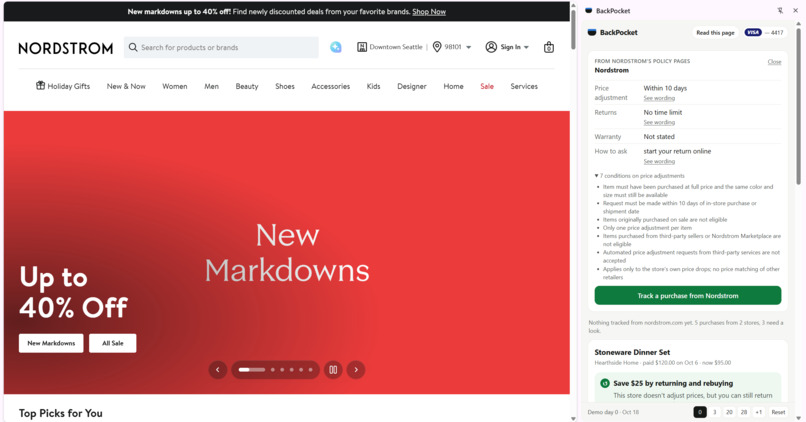Image resolution: width=806 pixels, height=422 pixels.
Task: Click See wording under Returns
Action: [x=659, y=122]
